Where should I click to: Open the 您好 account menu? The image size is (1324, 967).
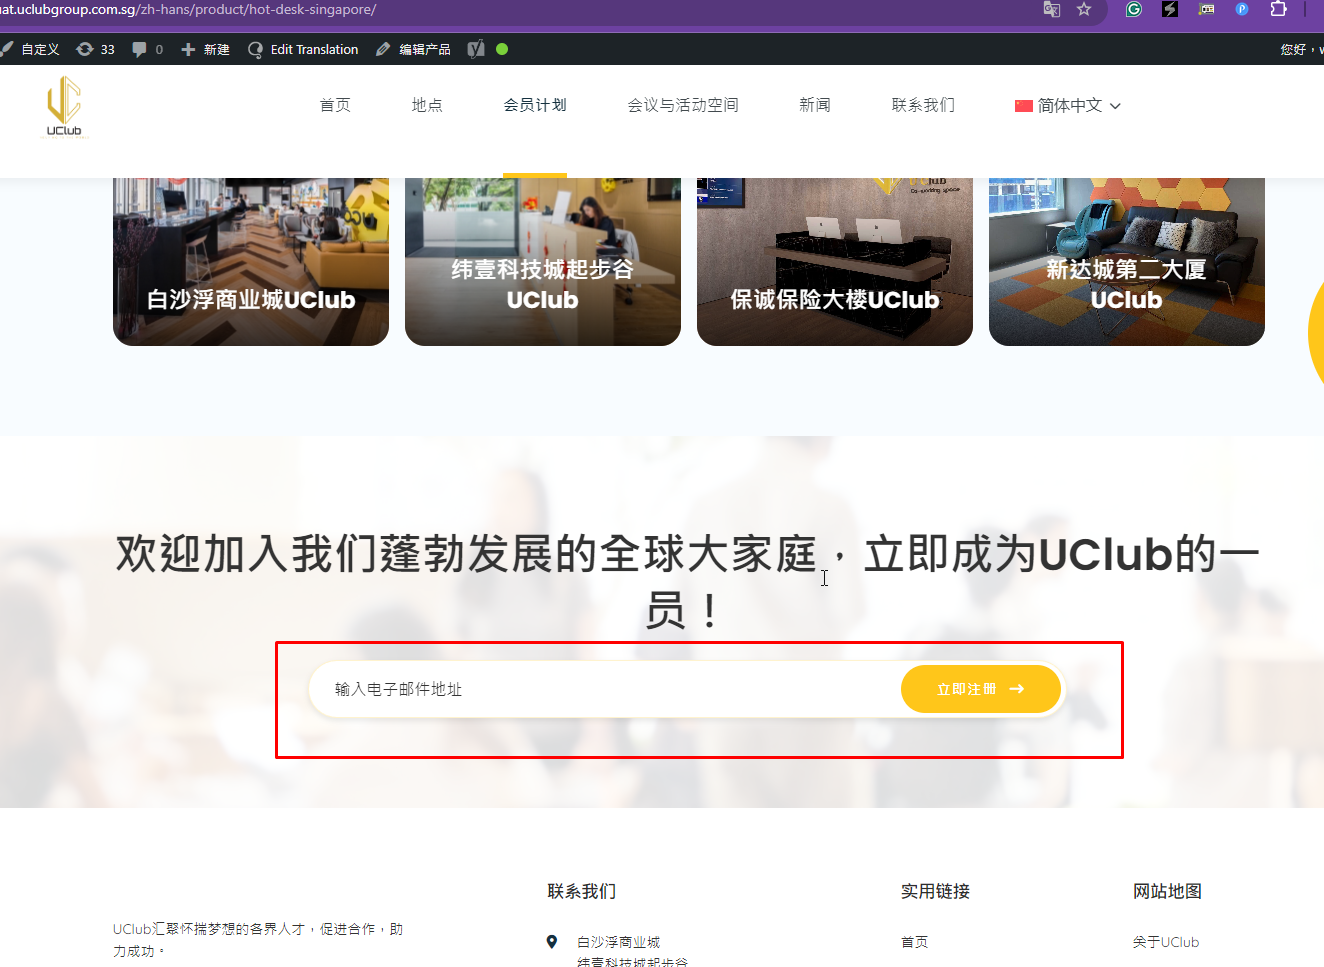pos(1301,49)
